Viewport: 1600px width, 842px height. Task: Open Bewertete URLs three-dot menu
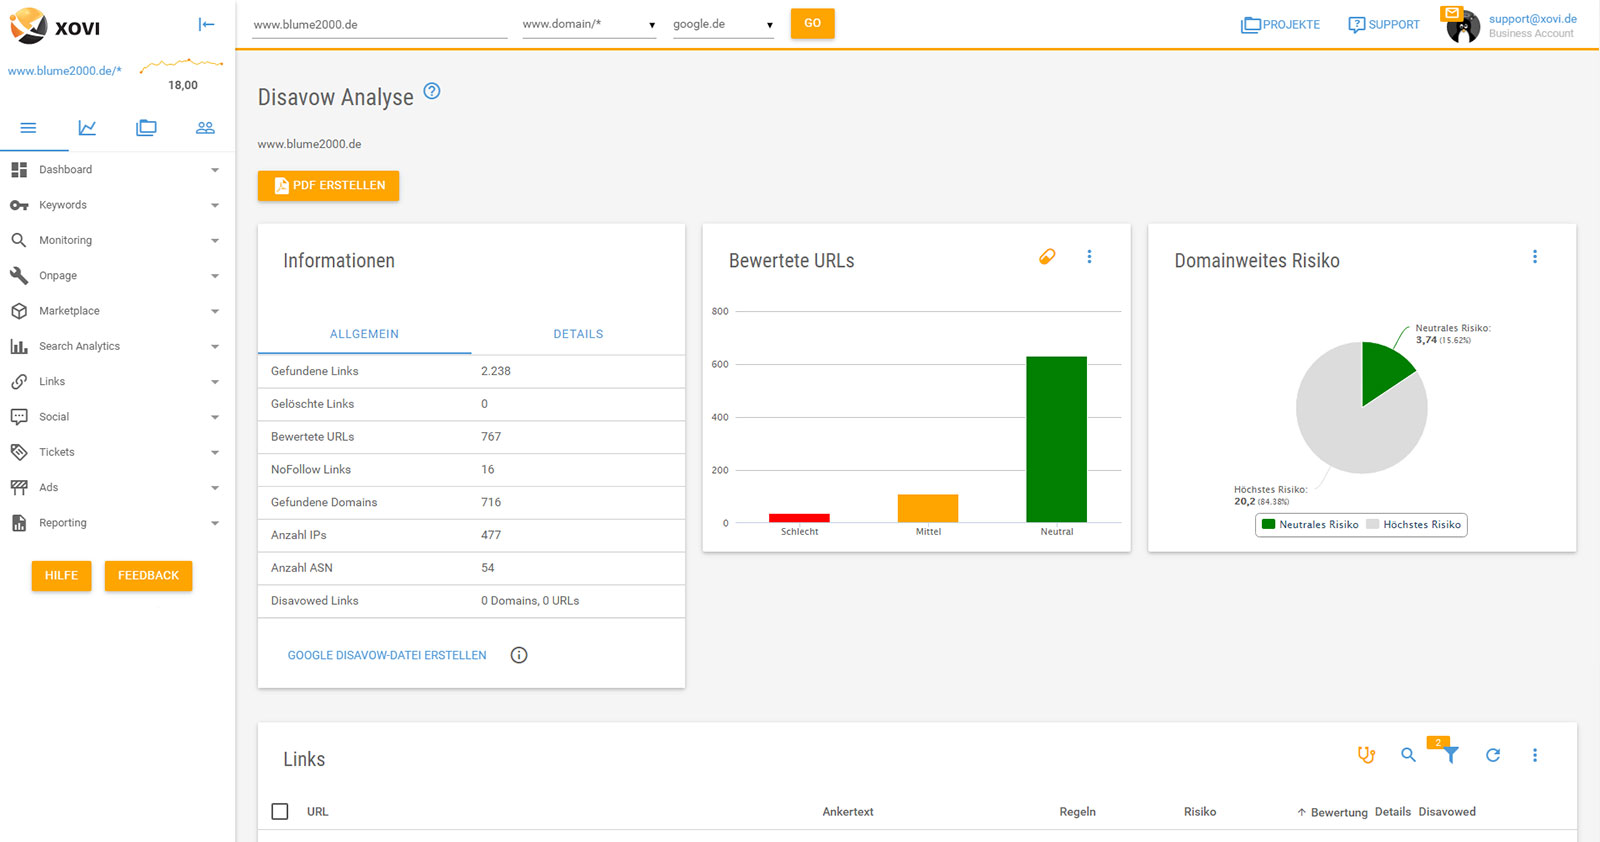[1089, 257]
